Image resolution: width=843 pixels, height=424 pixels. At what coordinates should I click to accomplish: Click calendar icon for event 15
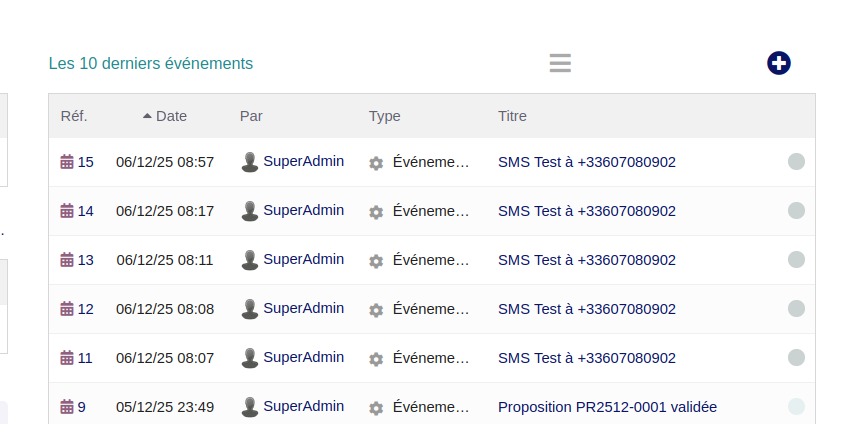67,162
